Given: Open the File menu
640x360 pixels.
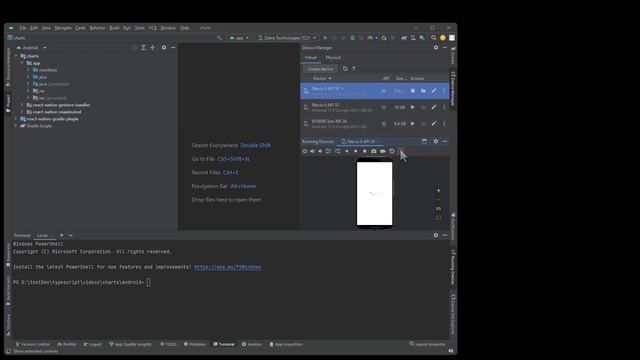Looking at the screenshot, I should click(23, 28).
